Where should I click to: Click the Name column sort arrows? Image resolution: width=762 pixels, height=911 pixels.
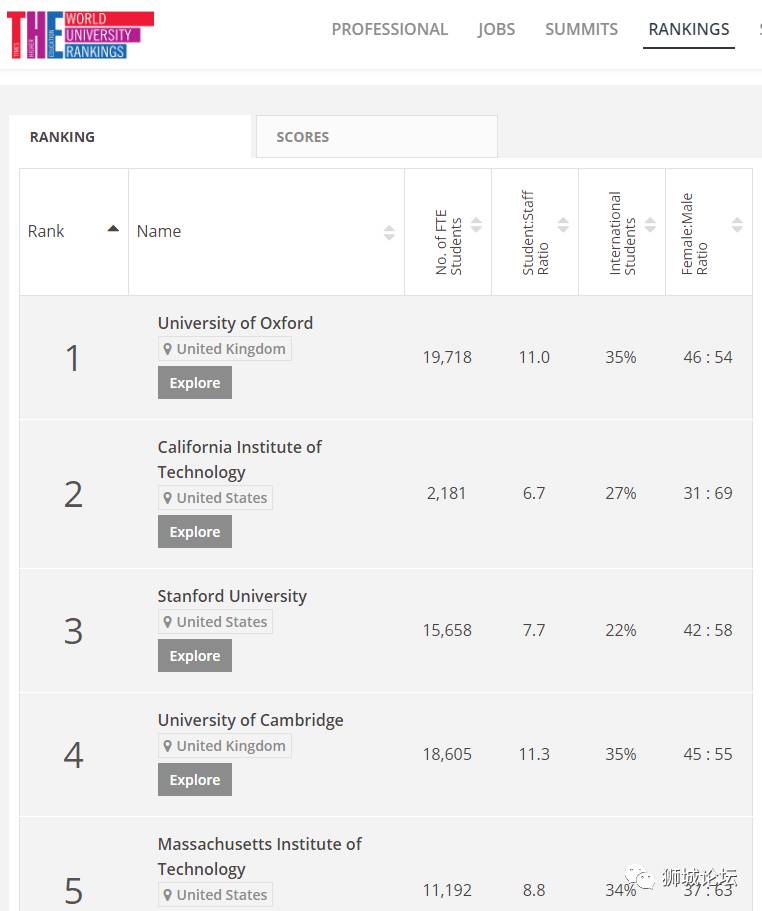(389, 232)
